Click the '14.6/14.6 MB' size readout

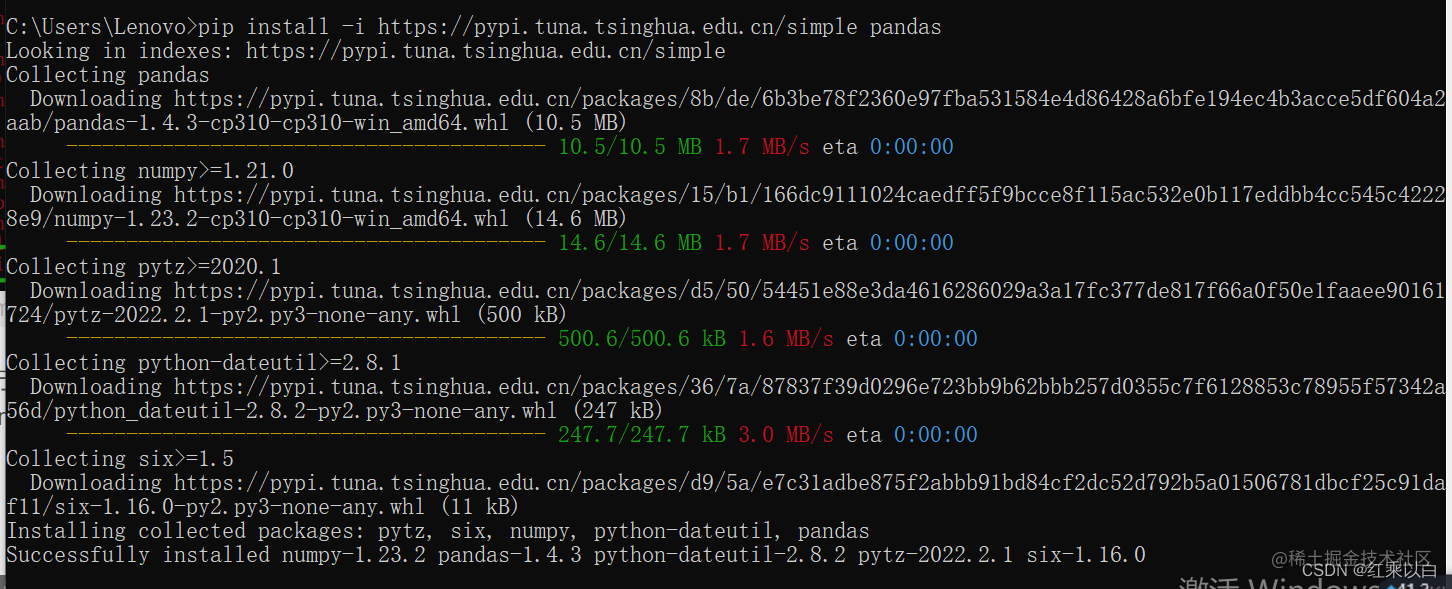pos(630,243)
